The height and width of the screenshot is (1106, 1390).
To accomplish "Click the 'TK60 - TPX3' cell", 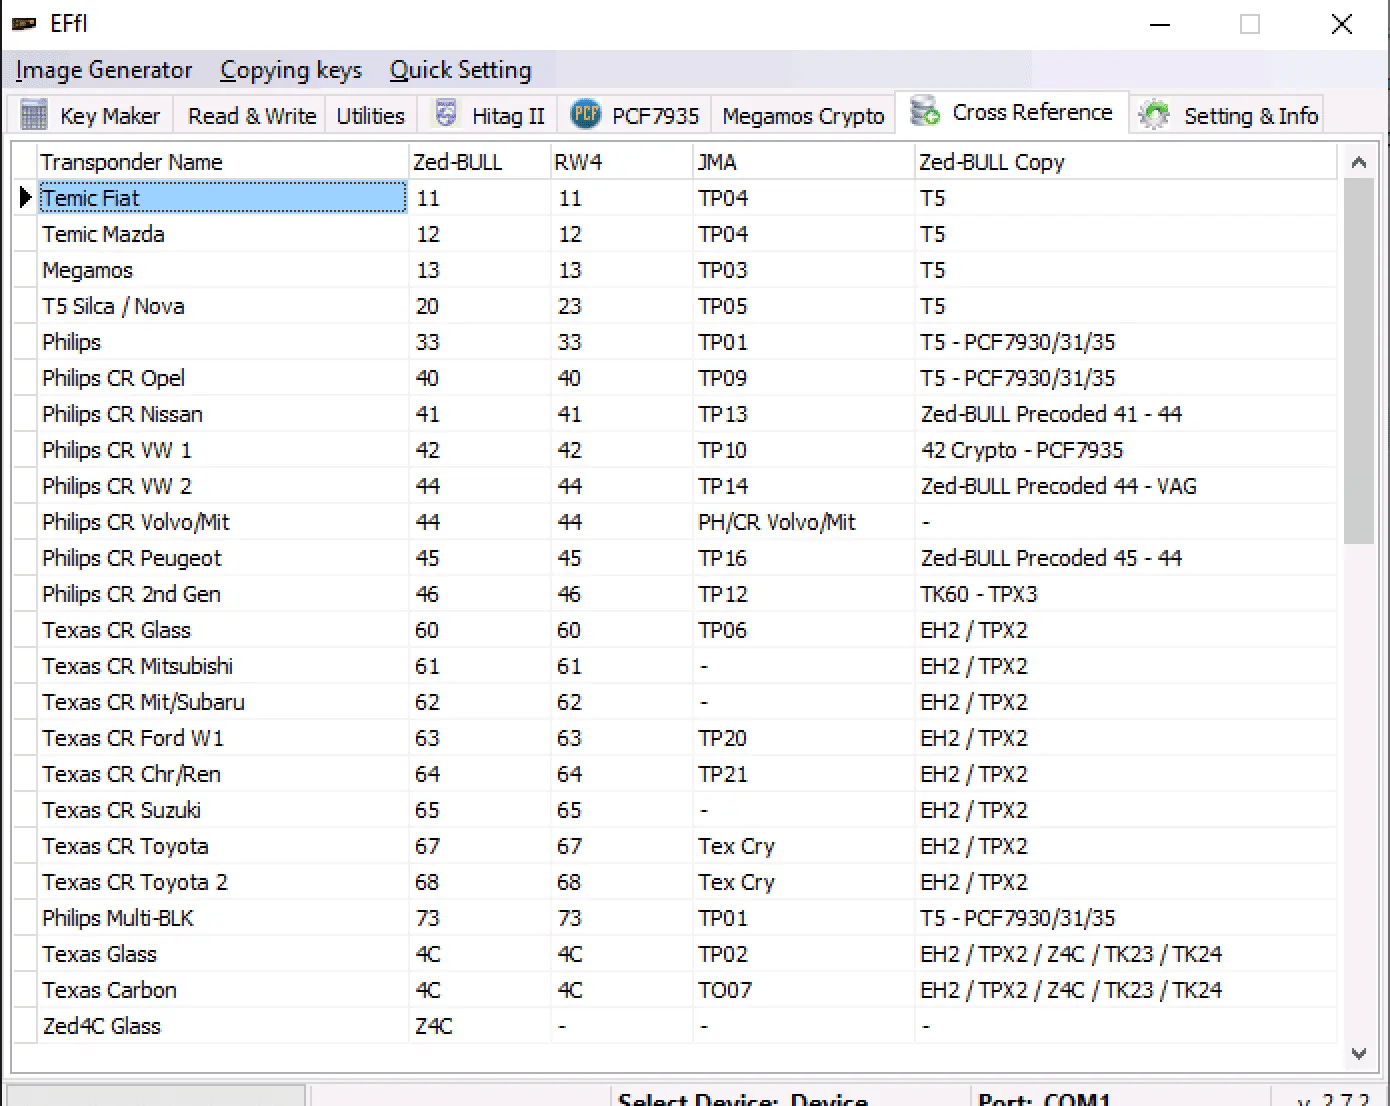I will point(1125,594).
